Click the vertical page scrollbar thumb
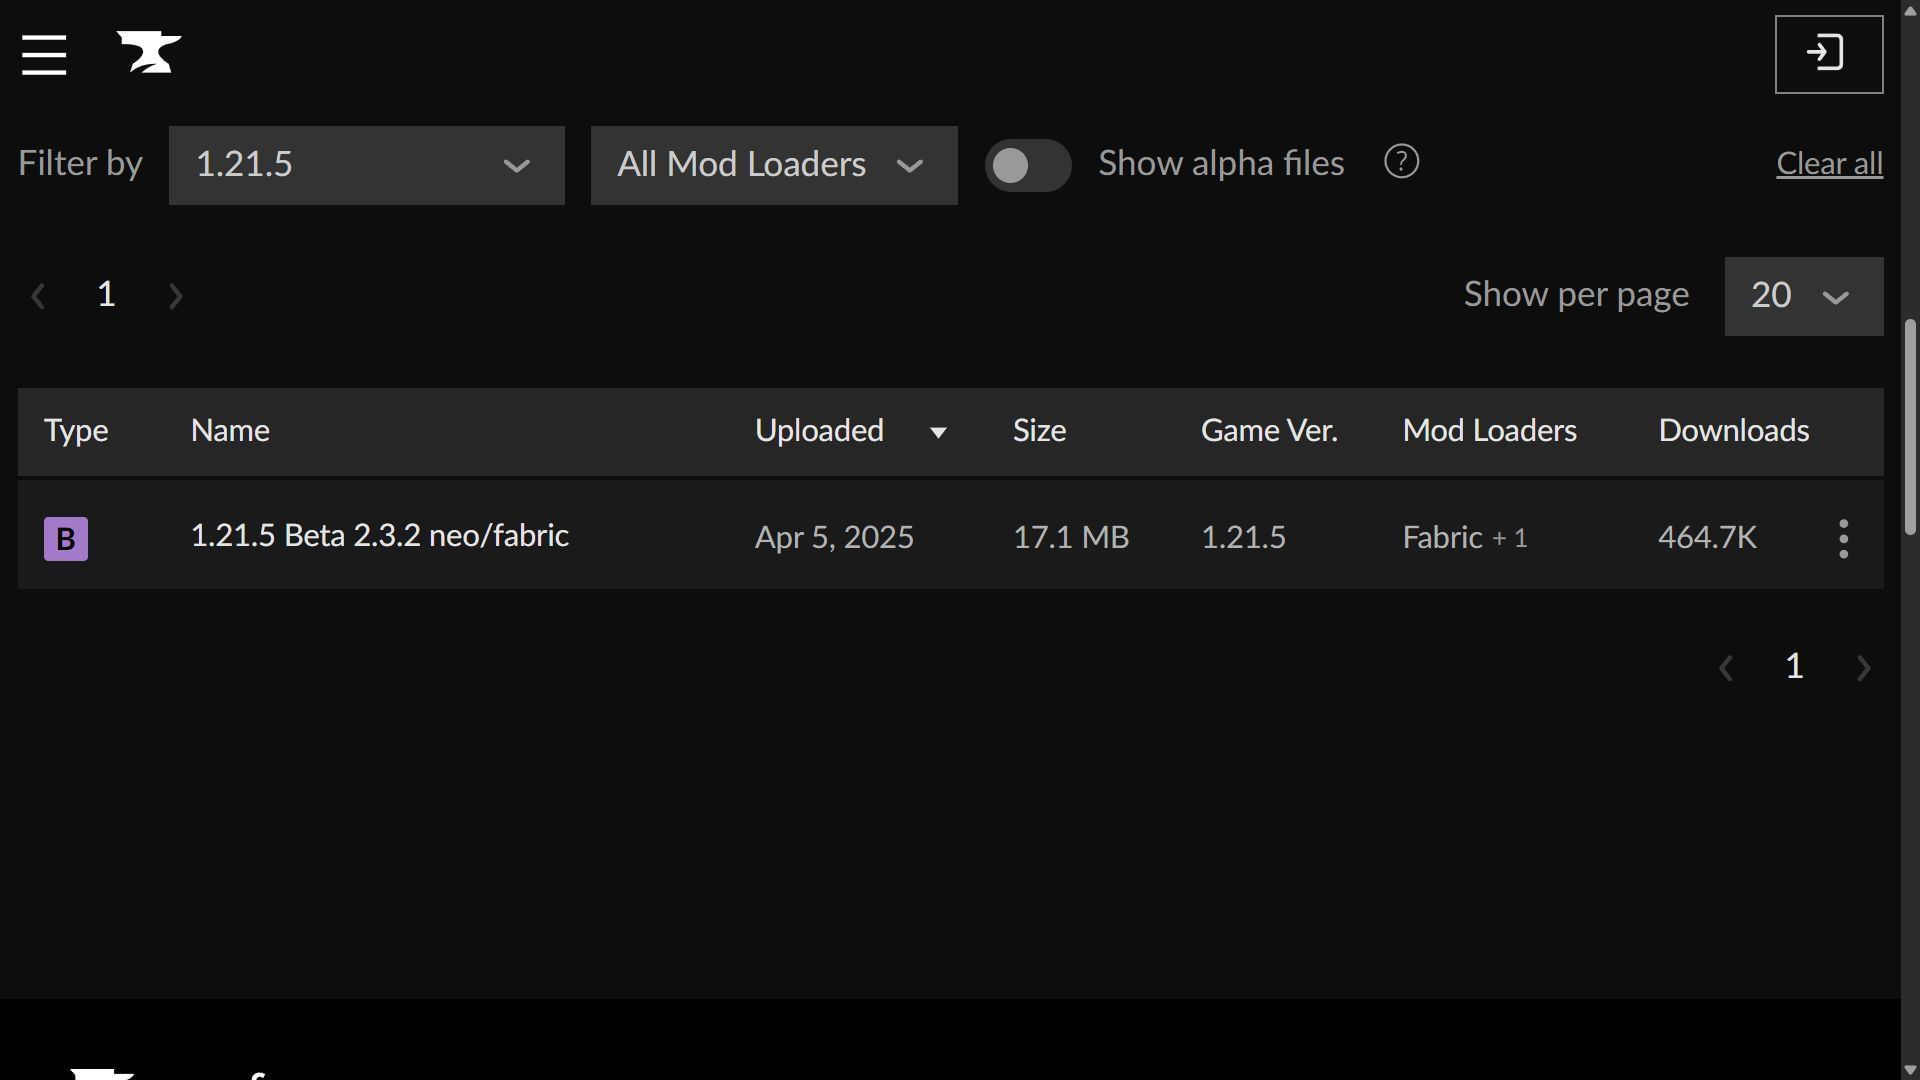 1909,427
